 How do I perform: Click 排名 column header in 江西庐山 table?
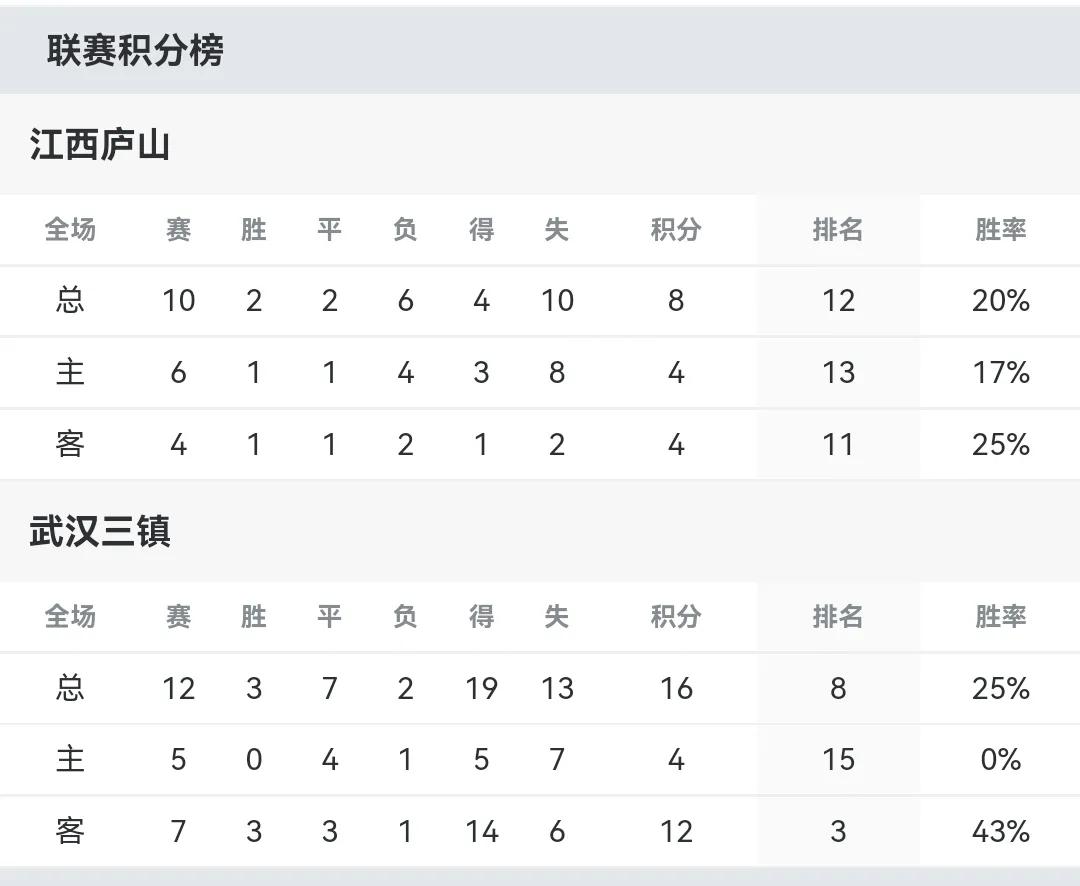click(x=838, y=230)
